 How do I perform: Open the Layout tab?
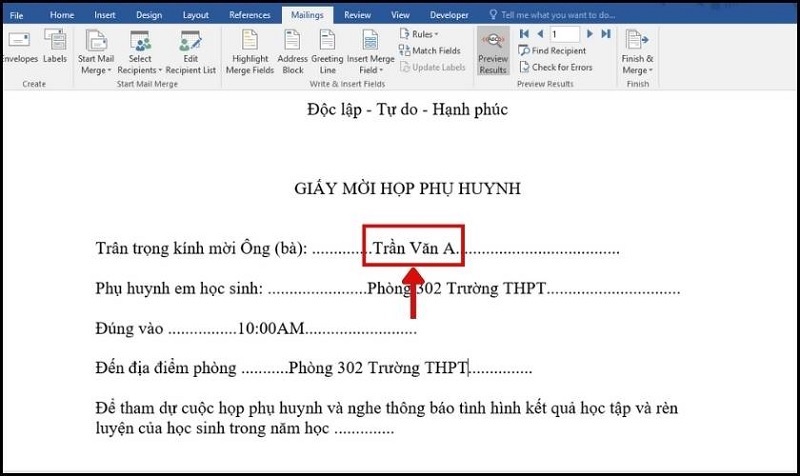point(195,15)
